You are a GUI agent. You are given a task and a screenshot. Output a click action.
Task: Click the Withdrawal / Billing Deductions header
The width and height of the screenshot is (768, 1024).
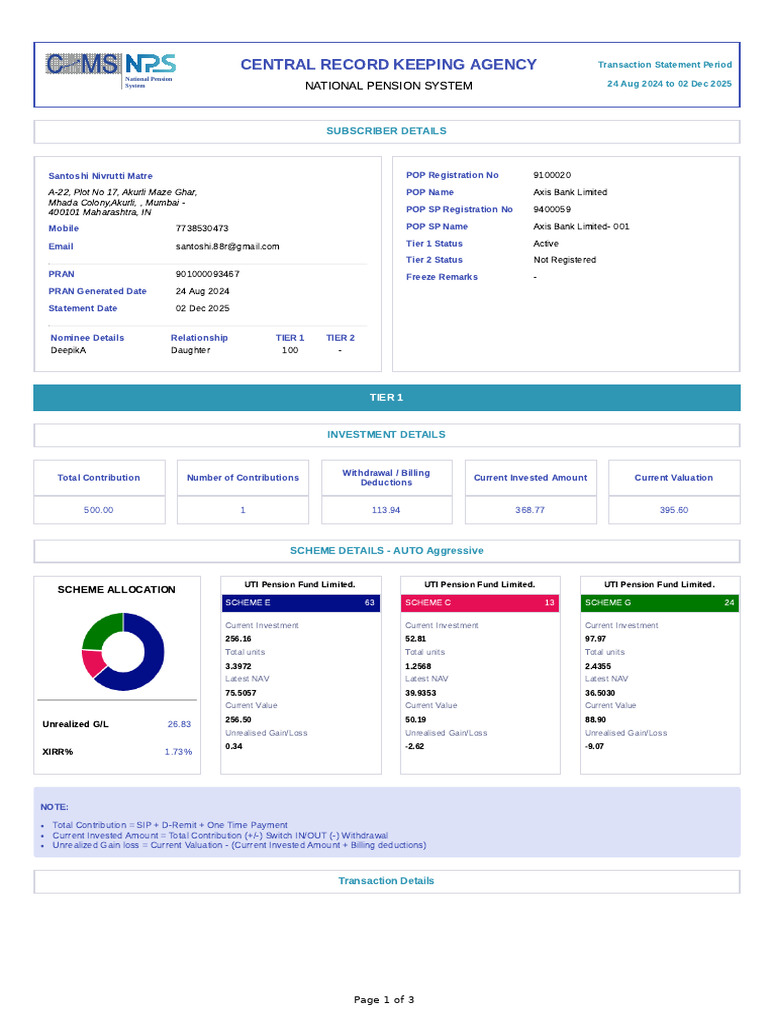point(387,478)
